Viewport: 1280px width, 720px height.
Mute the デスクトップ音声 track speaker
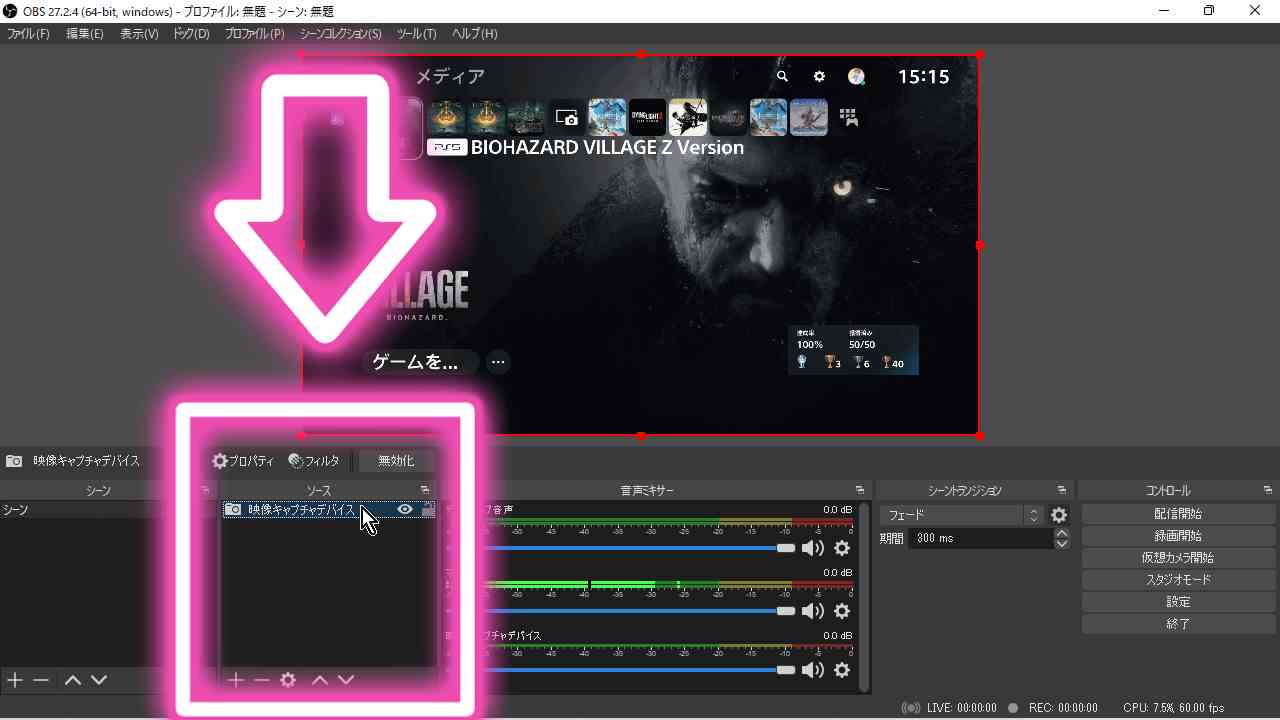point(813,548)
